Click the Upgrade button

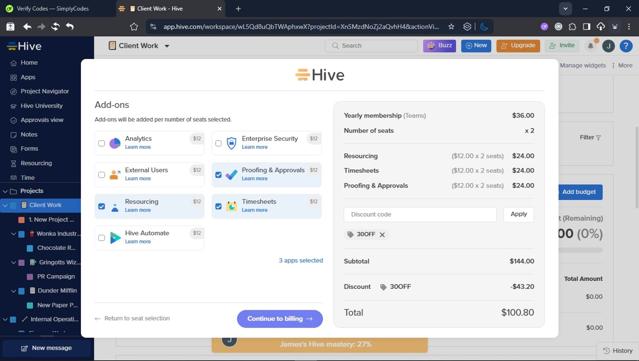click(x=518, y=46)
